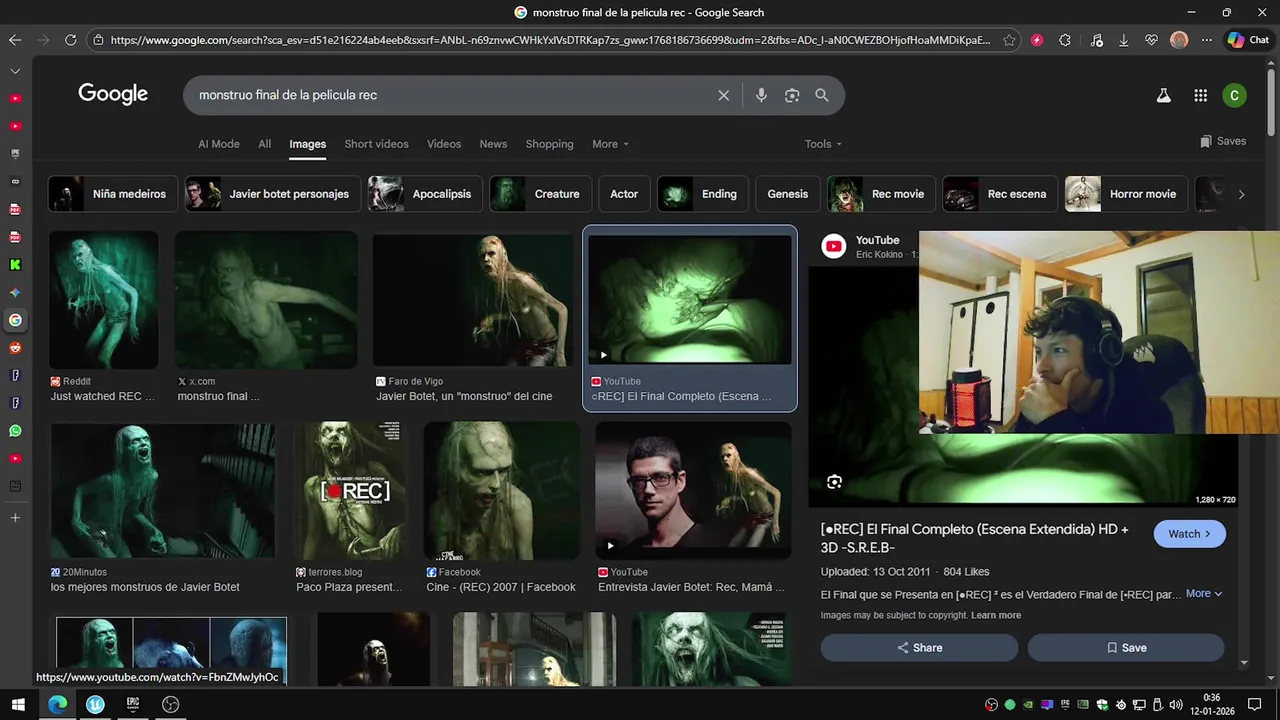
Task: Open Epic Games from the taskbar
Action: tap(133, 704)
